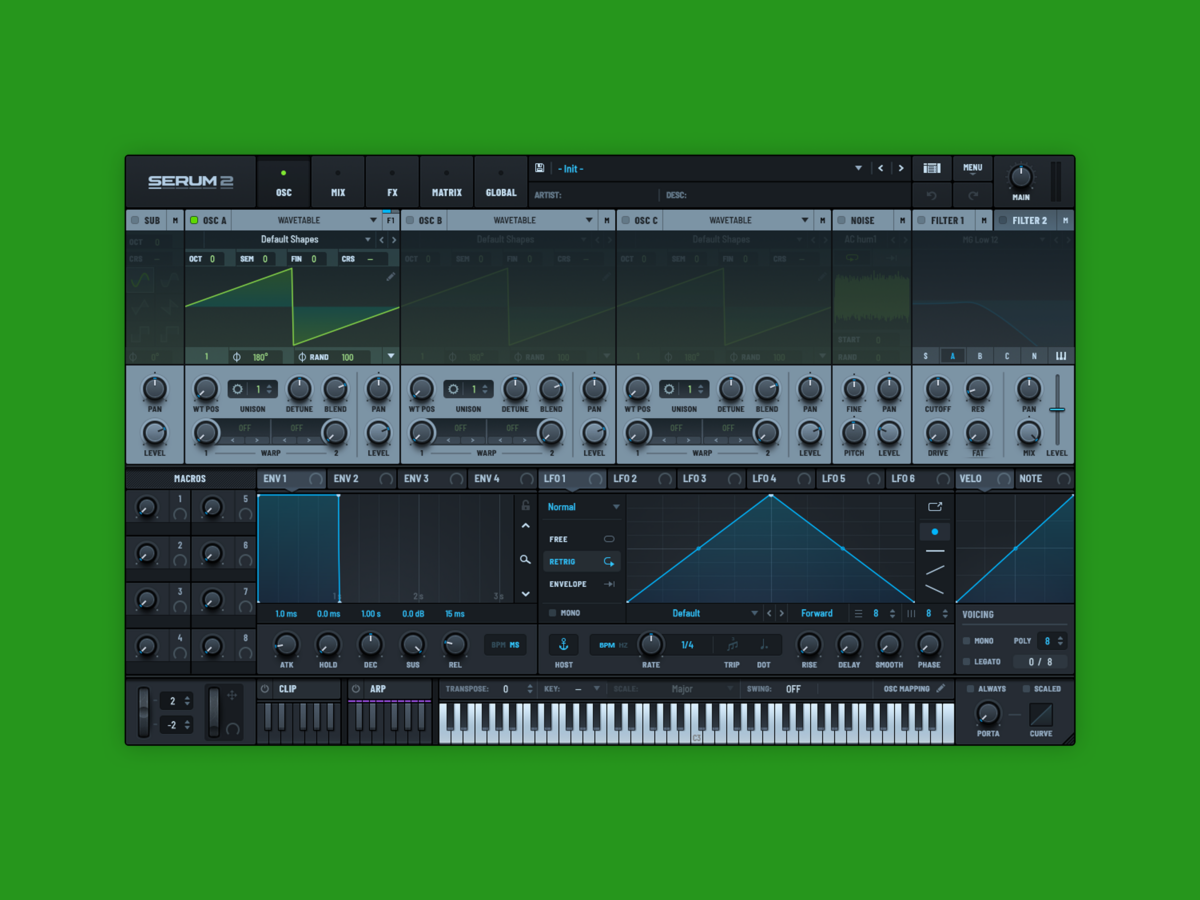Click the OSC A F1 routing button
Screen dimensions: 1200x900
point(390,220)
